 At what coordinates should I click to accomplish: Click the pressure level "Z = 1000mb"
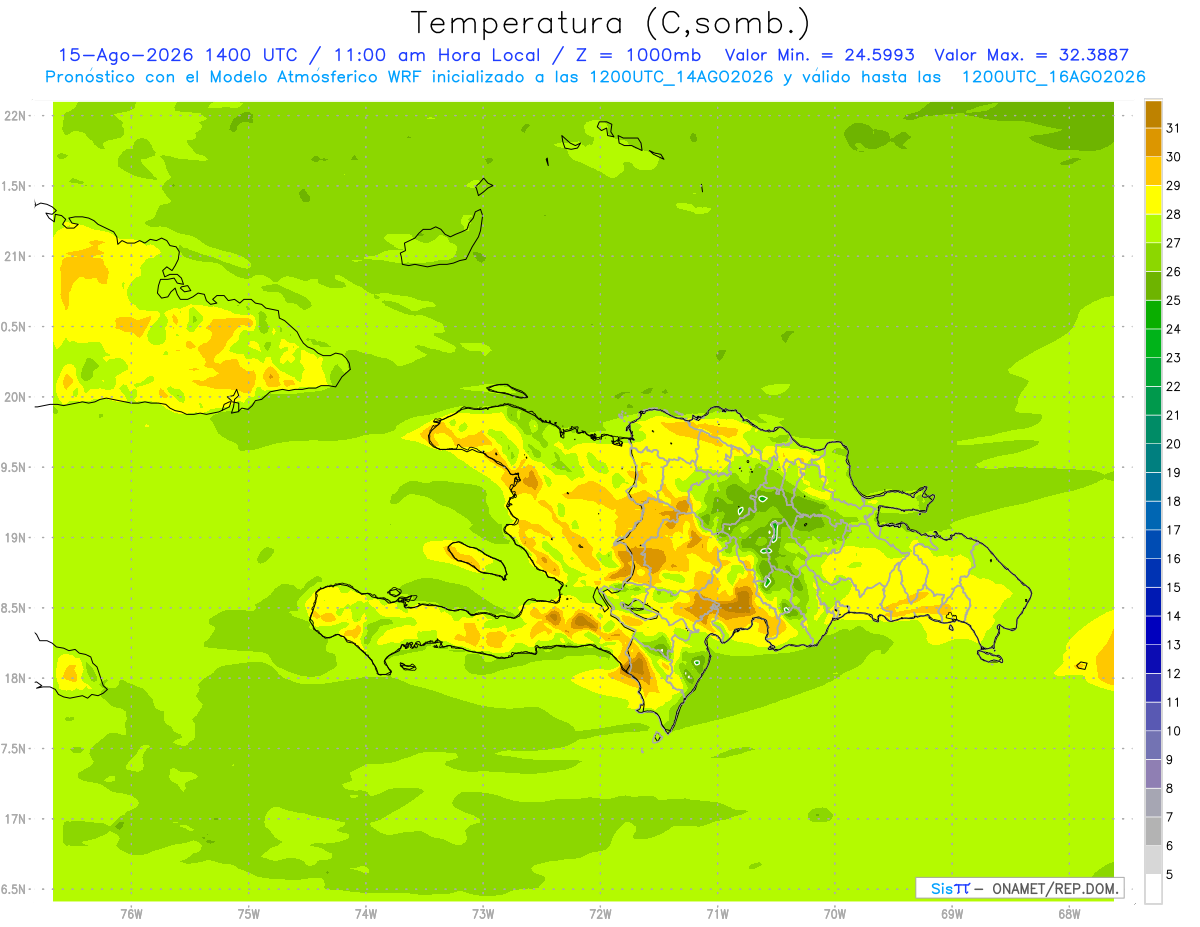click(642, 55)
